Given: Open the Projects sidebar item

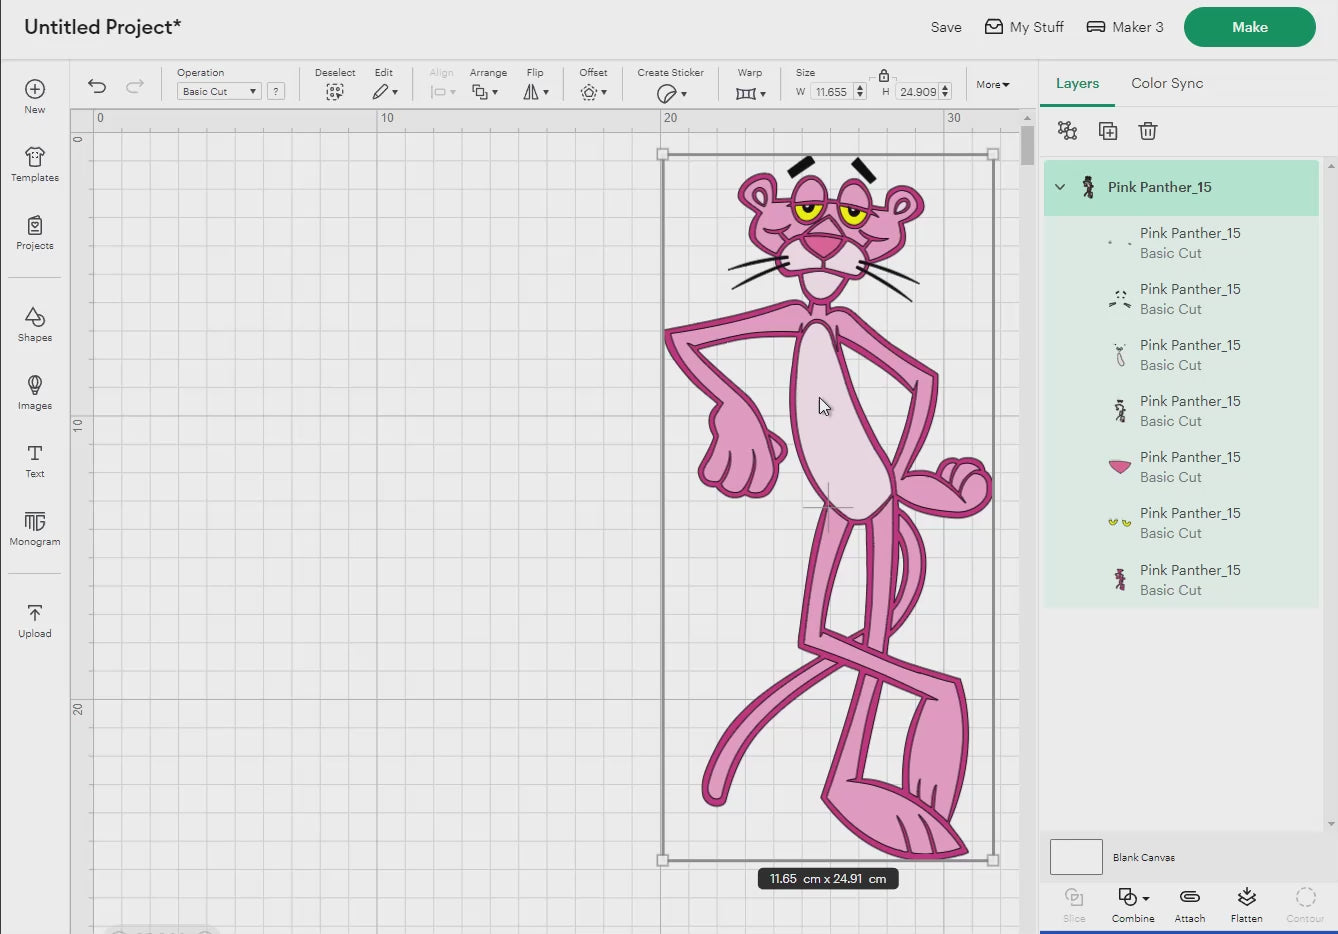Looking at the screenshot, I should tap(35, 232).
